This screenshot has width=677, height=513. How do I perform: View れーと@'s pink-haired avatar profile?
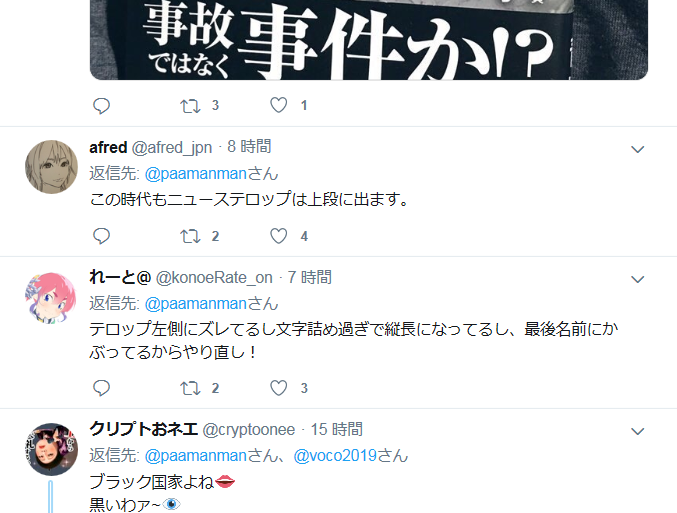click(51, 297)
